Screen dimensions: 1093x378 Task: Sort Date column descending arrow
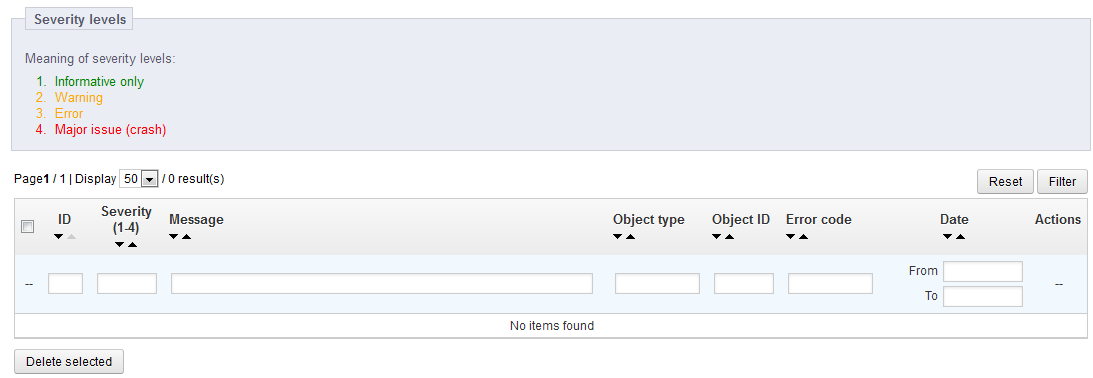click(948, 237)
